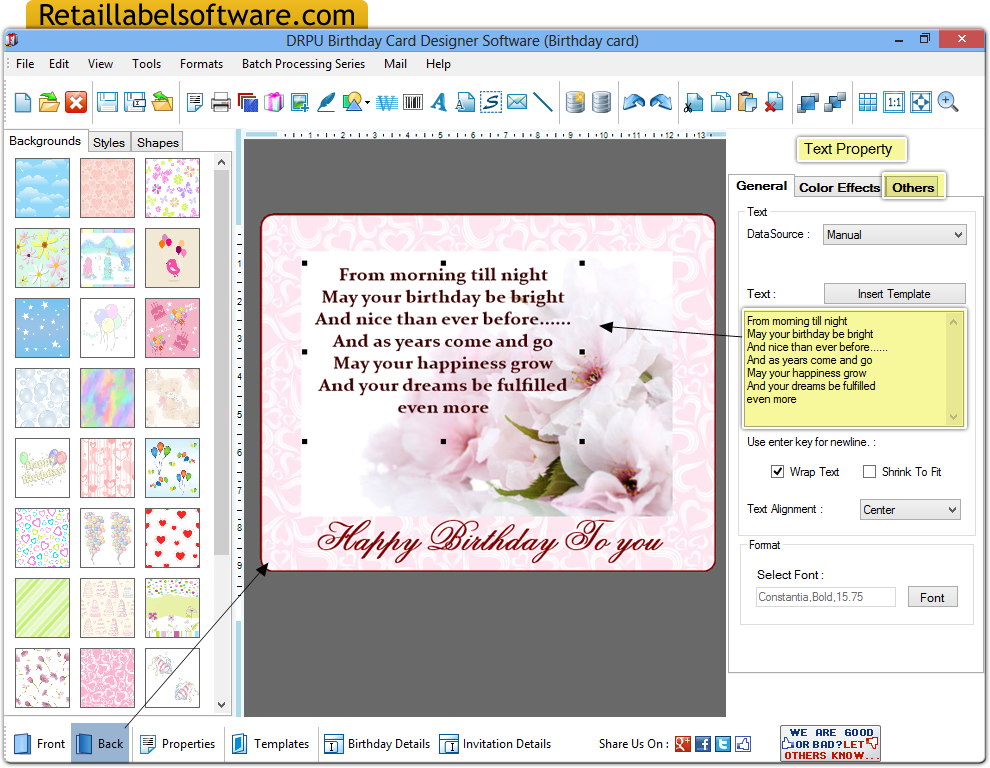Open the shape tool dropdown arrow

368,101
